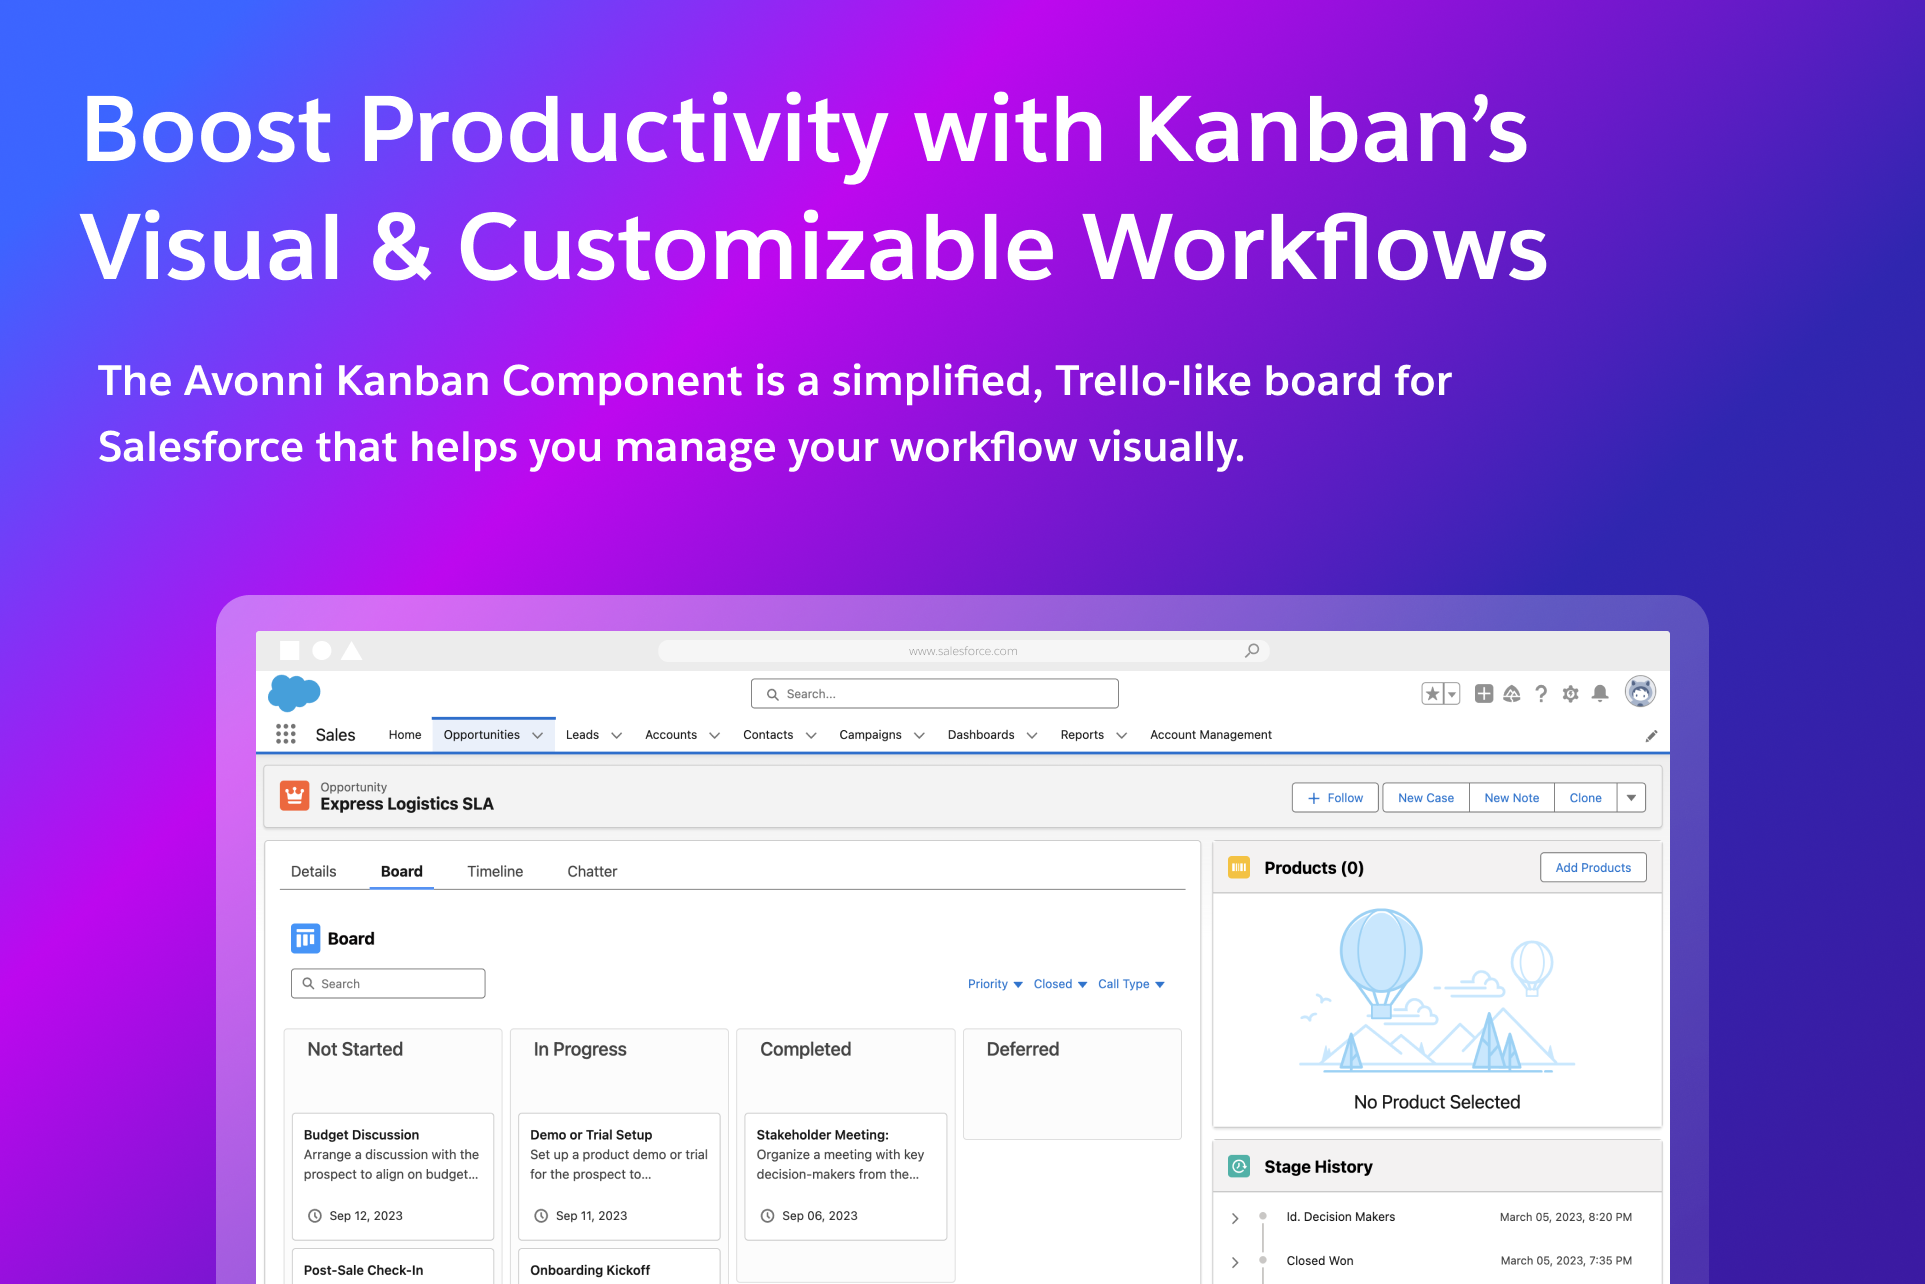Open the favorites star icon

click(x=1432, y=694)
